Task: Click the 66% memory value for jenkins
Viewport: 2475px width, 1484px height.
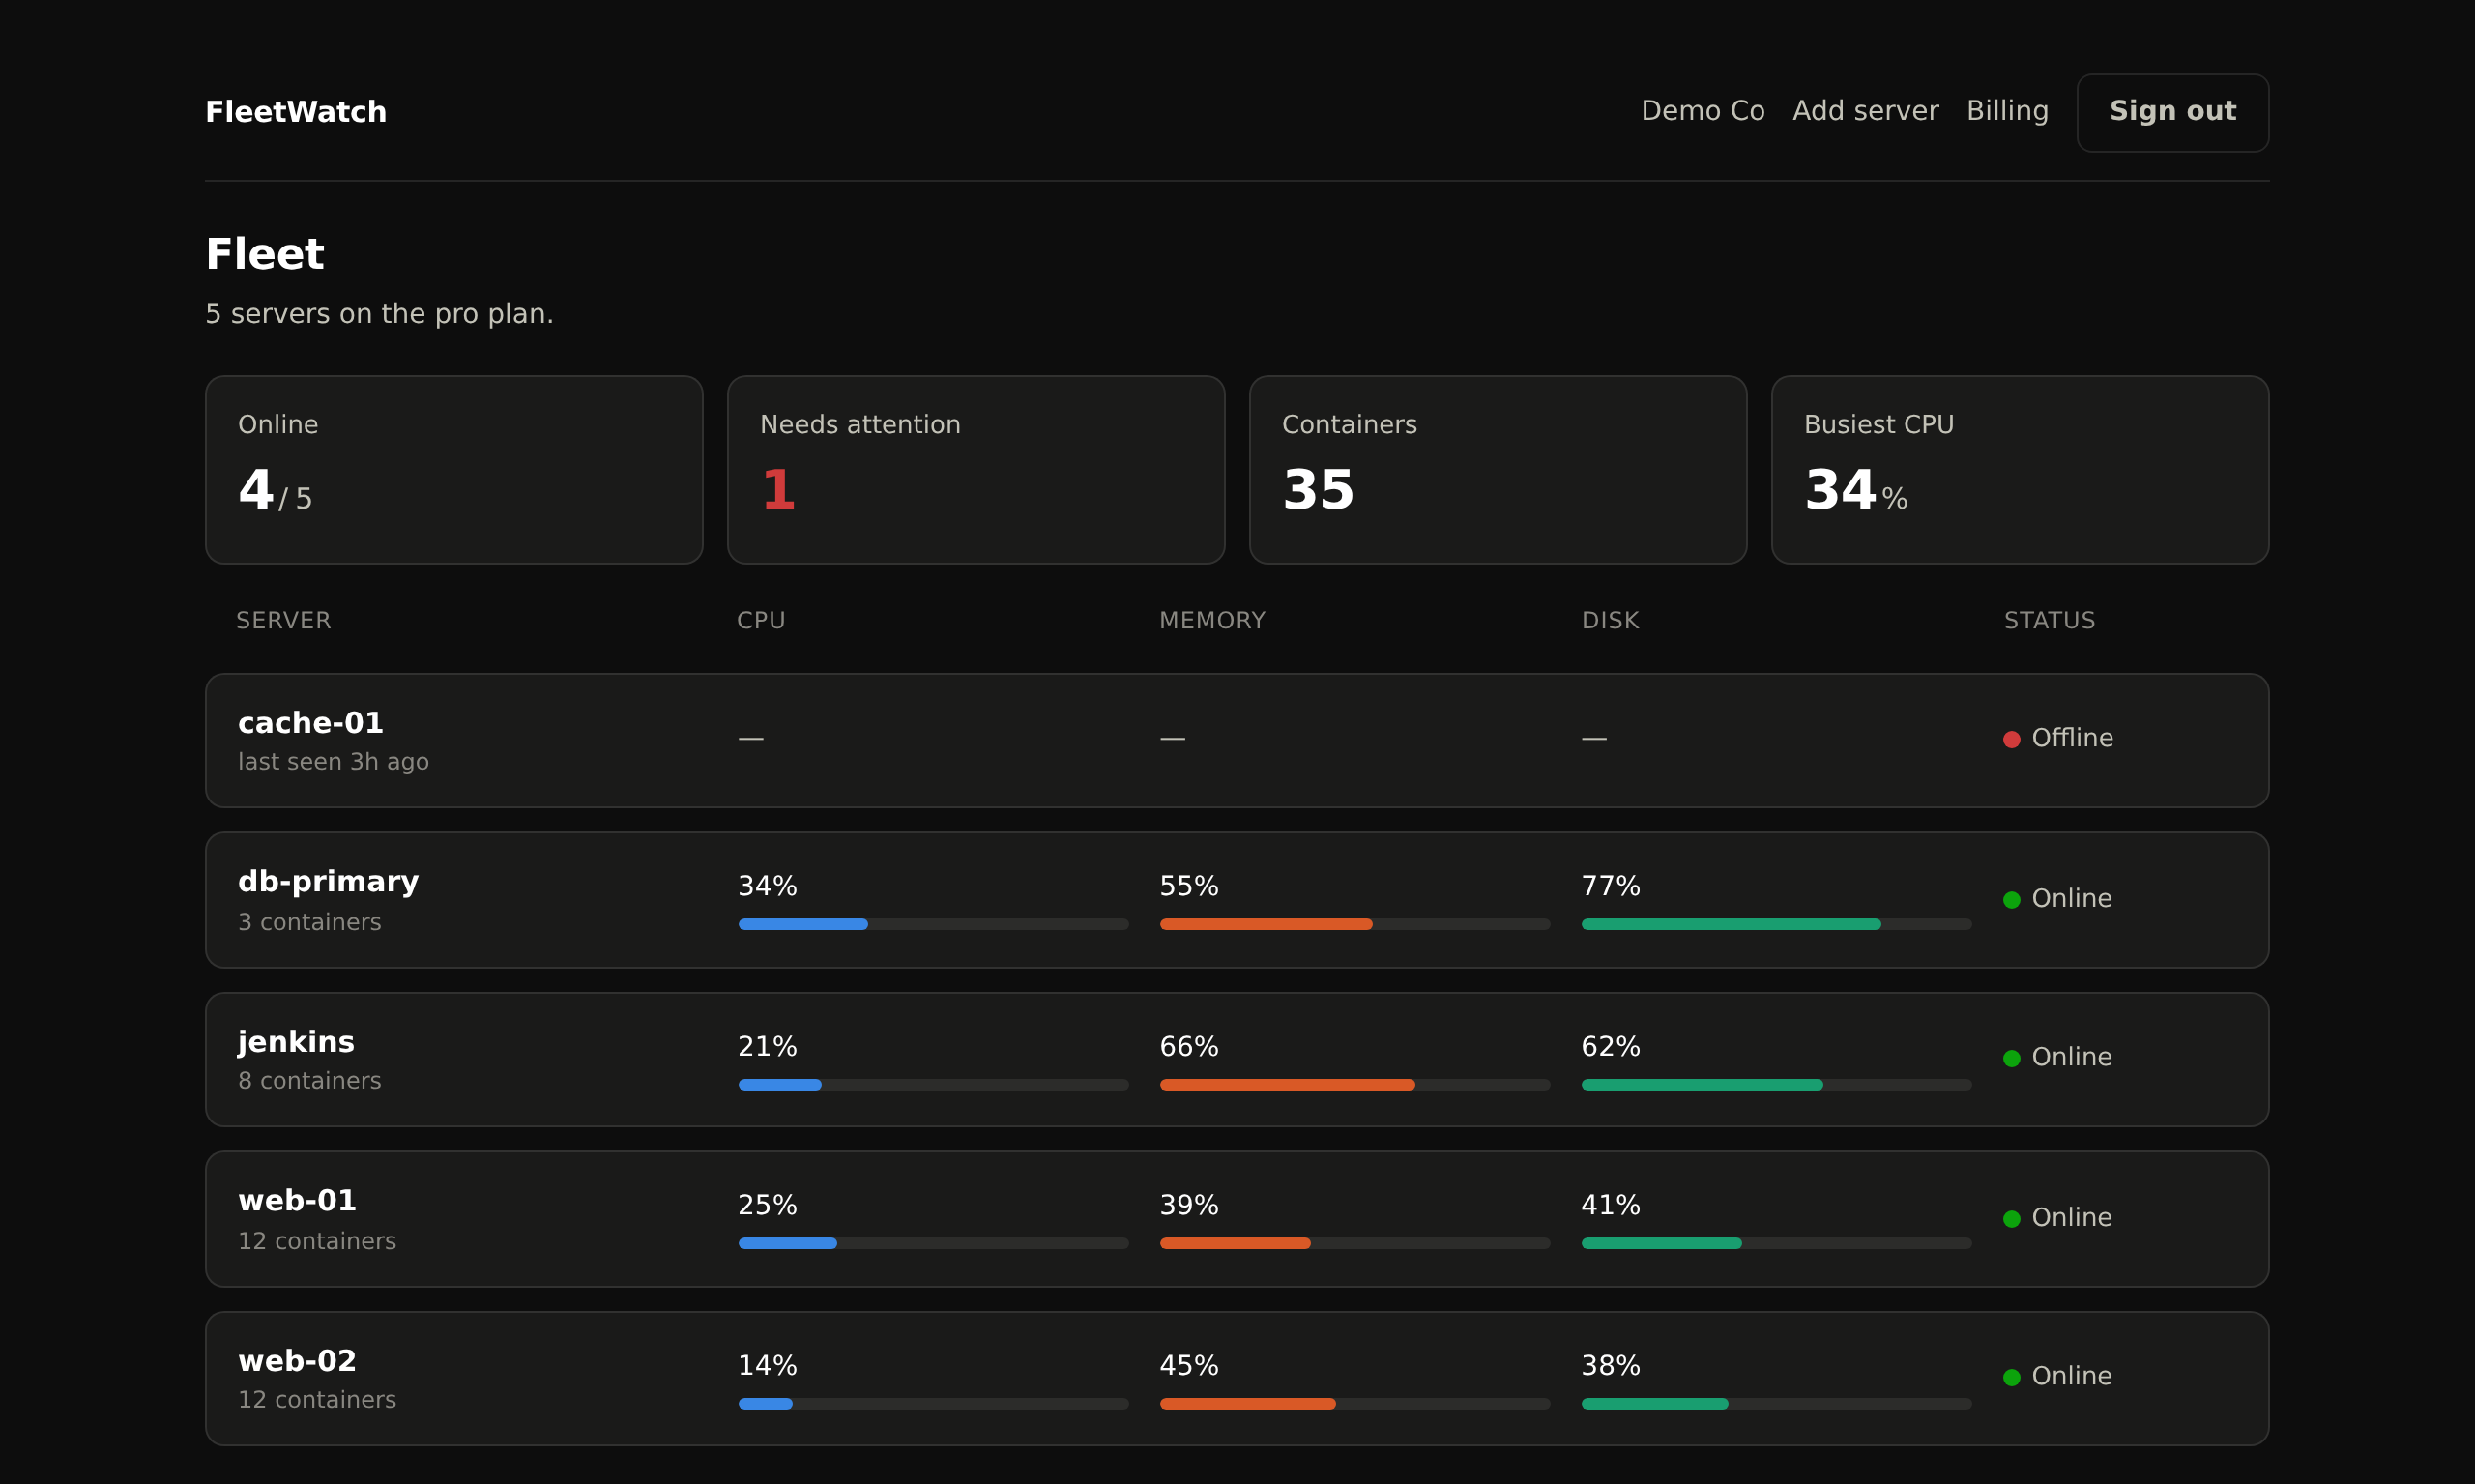Action: tap(1188, 1047)
